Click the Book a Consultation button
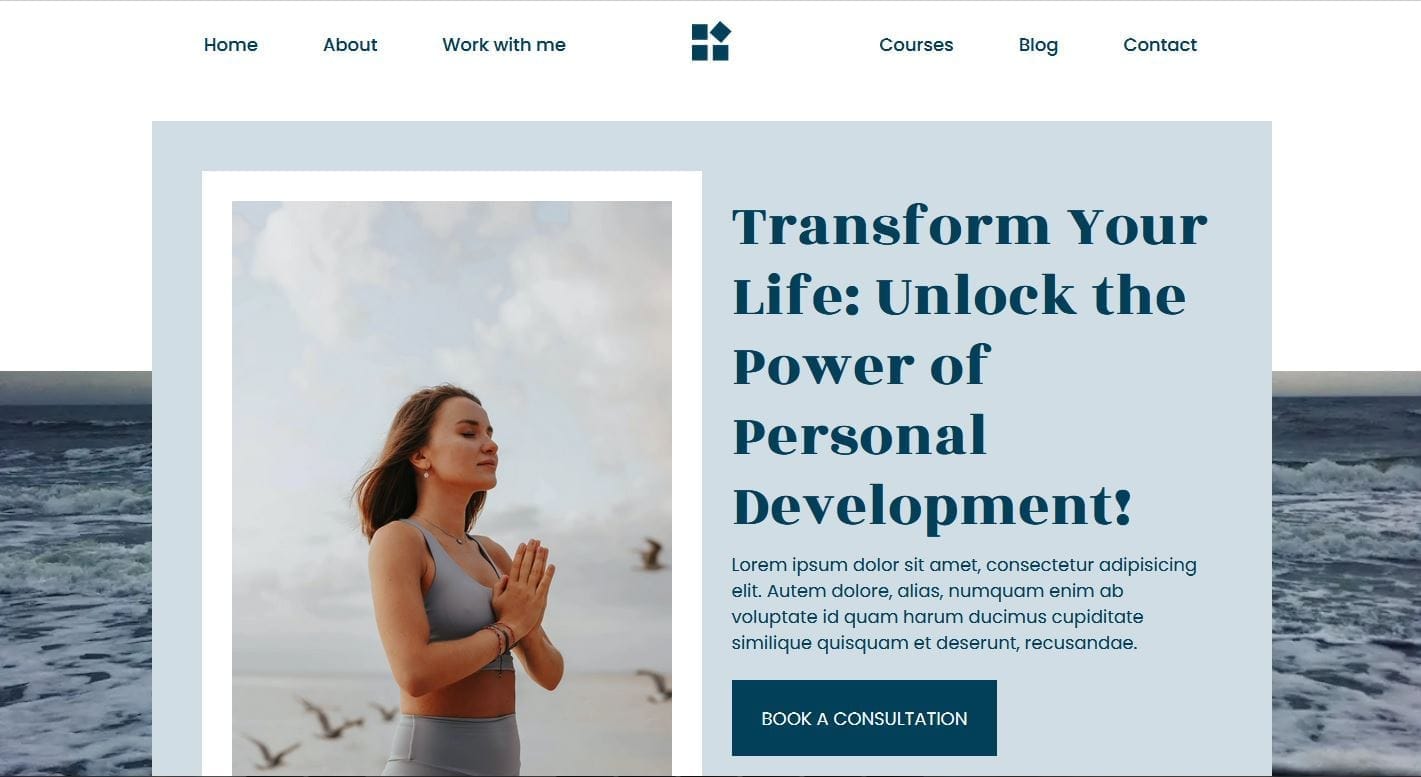 864,718
